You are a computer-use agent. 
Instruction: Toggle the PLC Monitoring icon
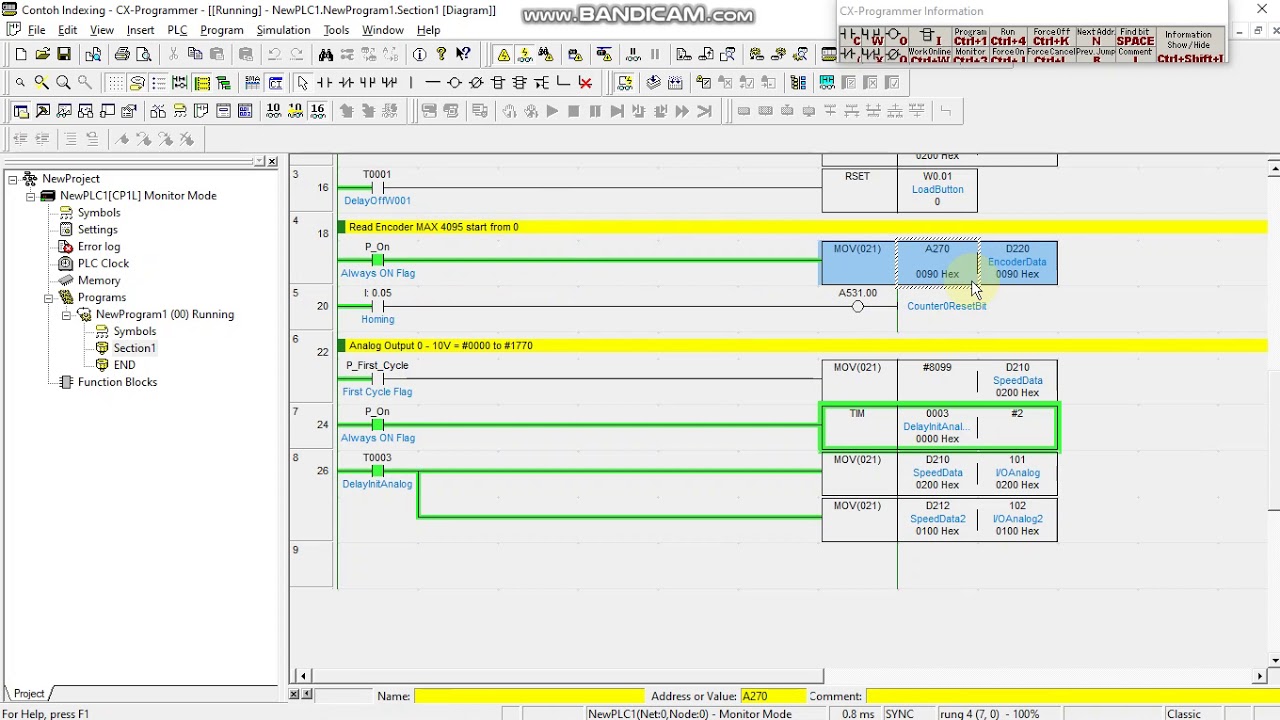[x=525, y=54]
